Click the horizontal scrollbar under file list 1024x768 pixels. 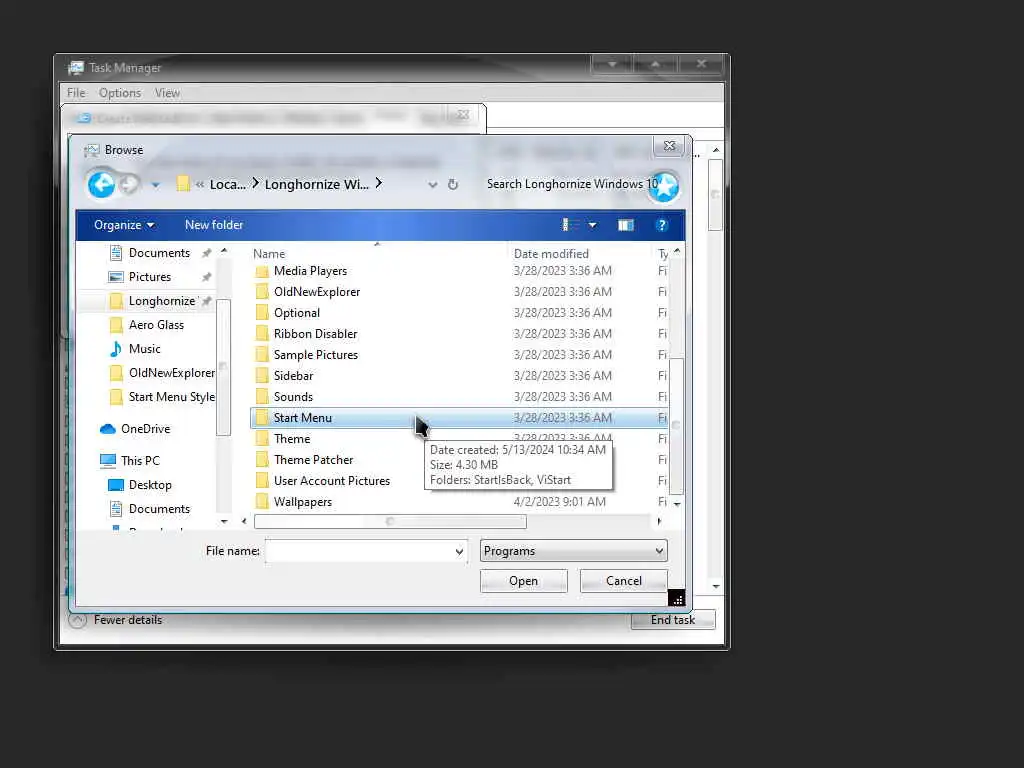click(x=390, y=521)
